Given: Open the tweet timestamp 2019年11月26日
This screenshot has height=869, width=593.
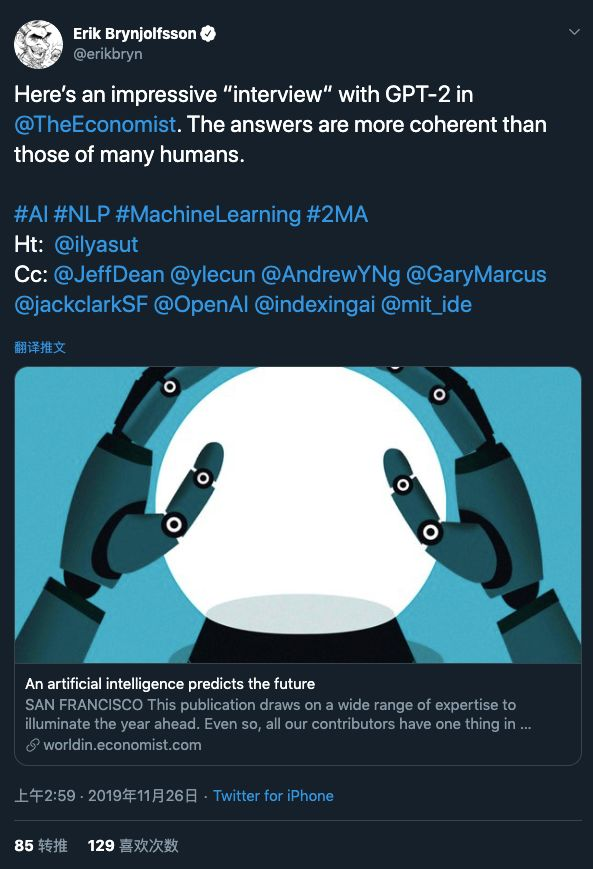Looking at the screenshot, I should 142,796.
